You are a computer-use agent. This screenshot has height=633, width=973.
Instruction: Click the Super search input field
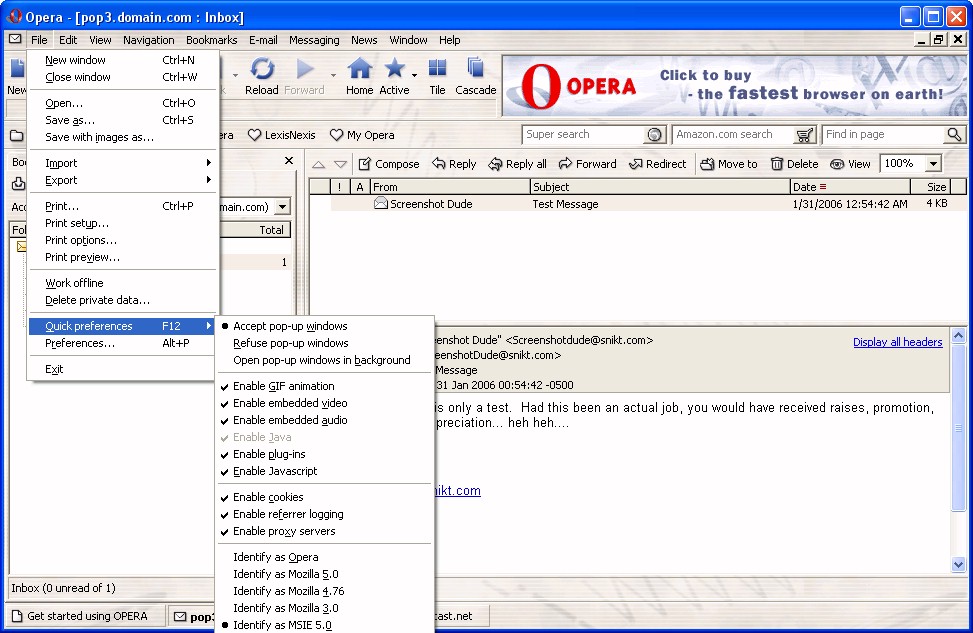[x=585, y=134]
